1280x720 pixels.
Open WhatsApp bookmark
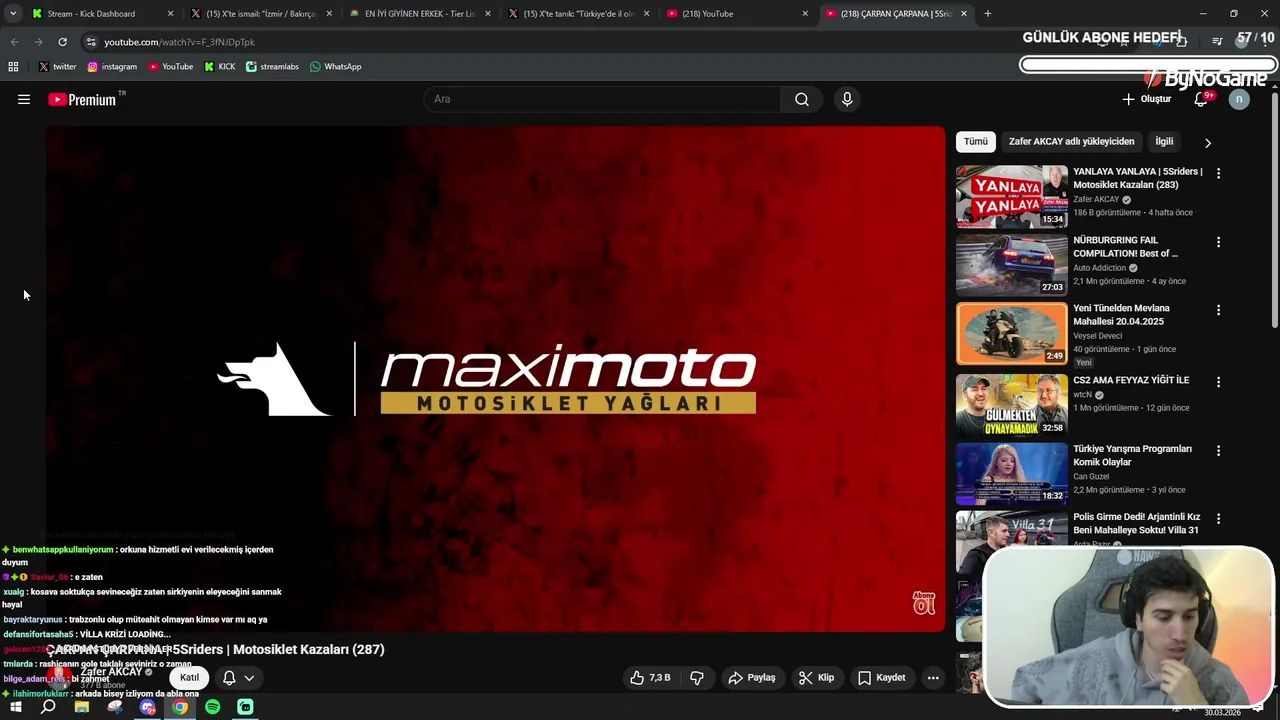pyautogui.click(x=335, y=67)
